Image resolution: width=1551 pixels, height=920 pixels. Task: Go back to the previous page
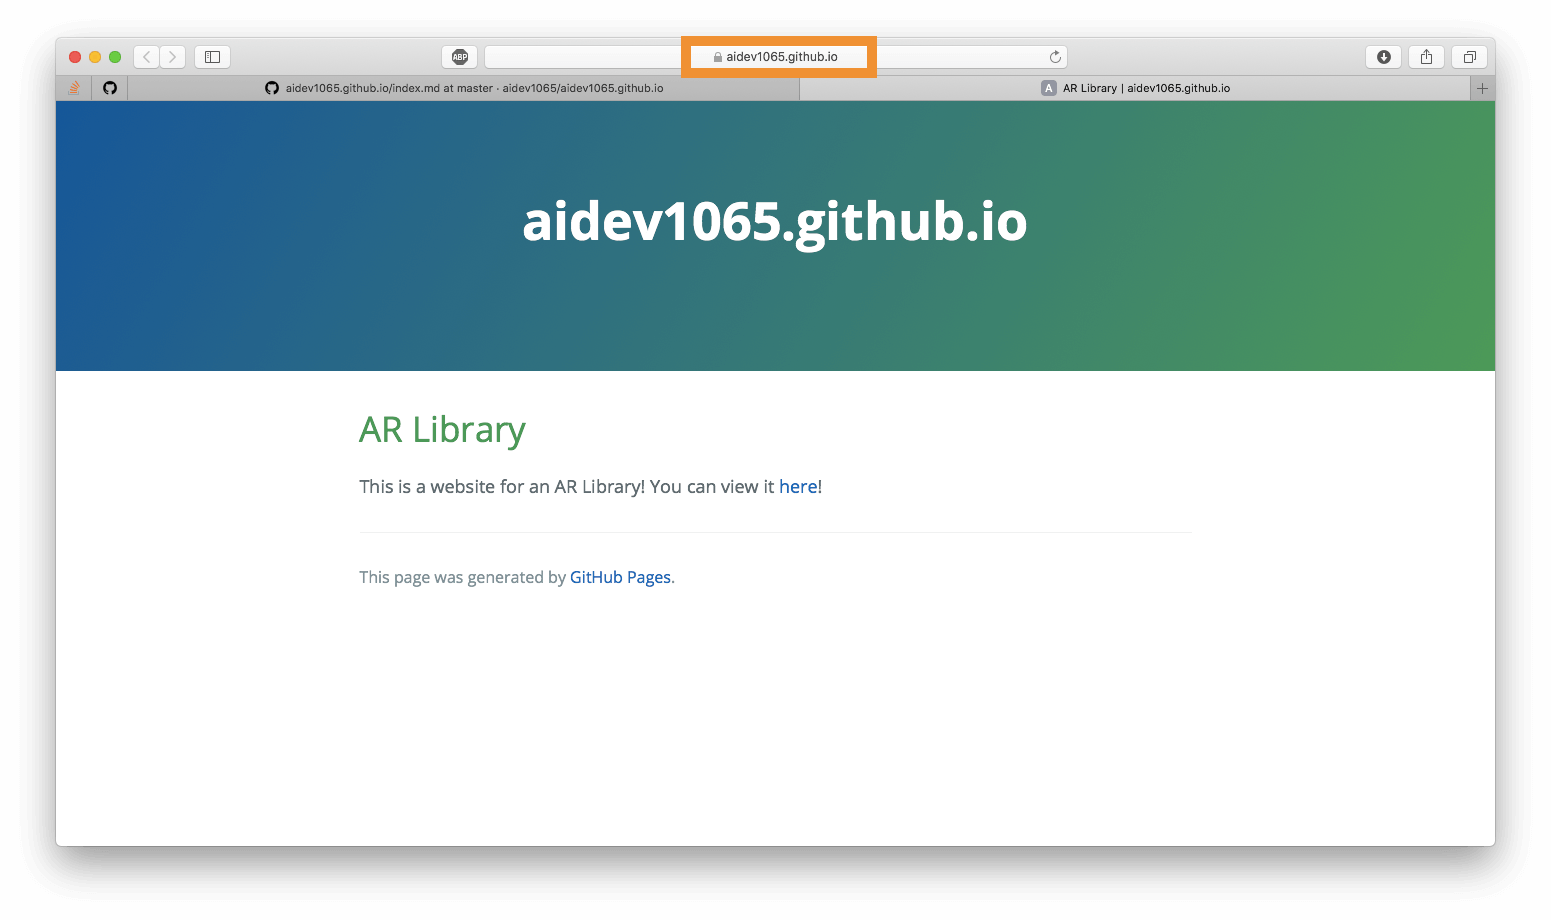147,57
